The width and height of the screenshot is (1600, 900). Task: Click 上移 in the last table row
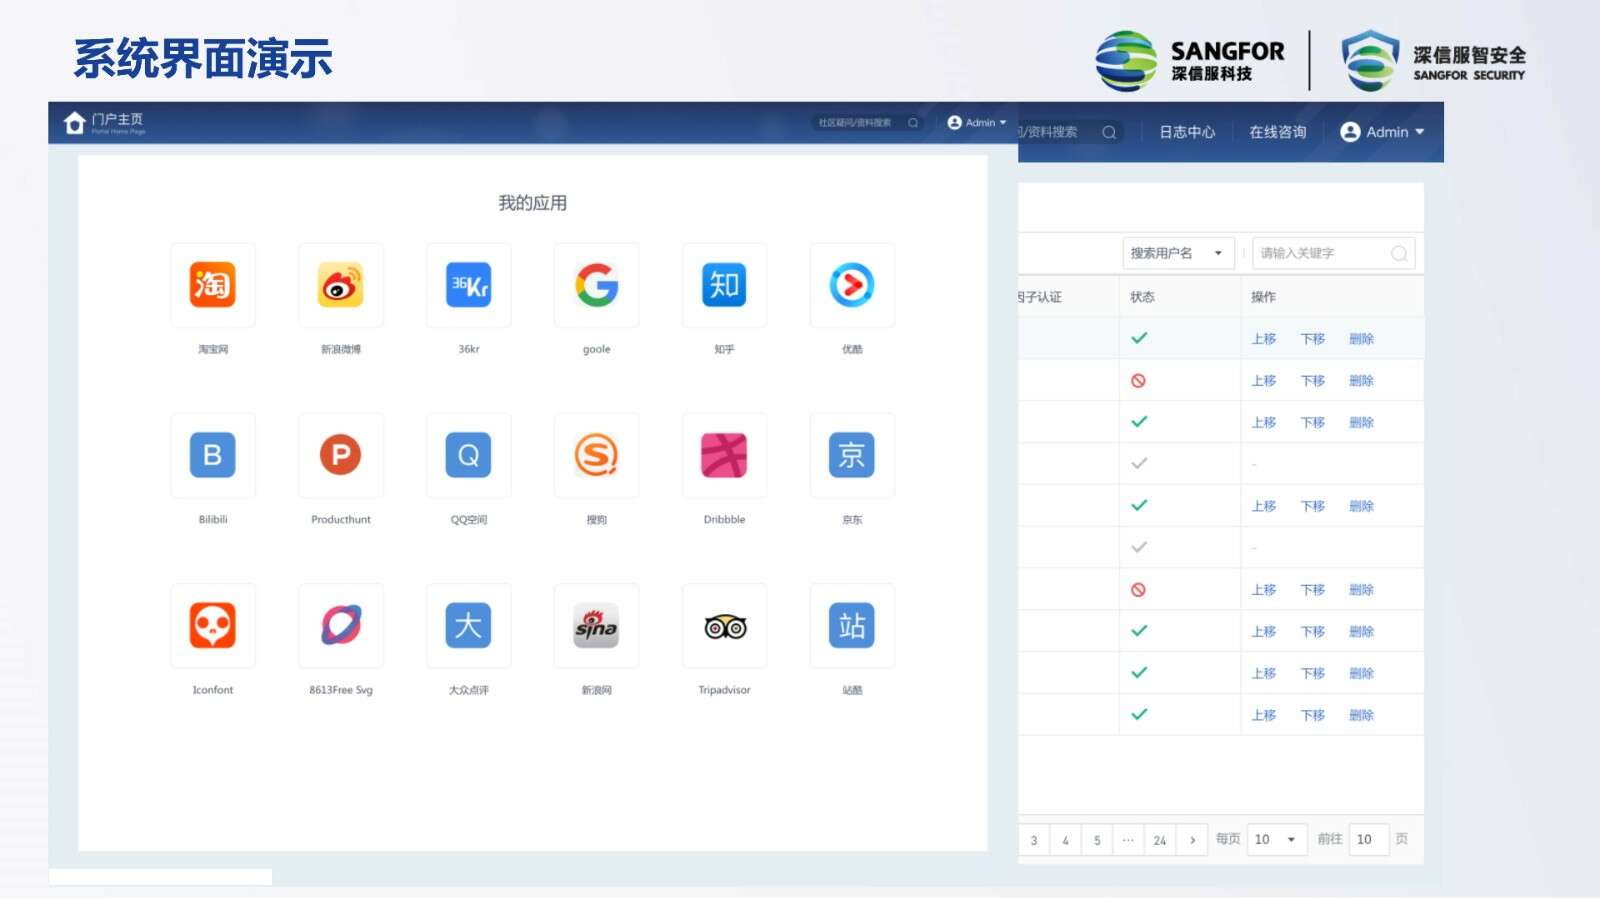pyautogui.click(x=1264, y=715)
